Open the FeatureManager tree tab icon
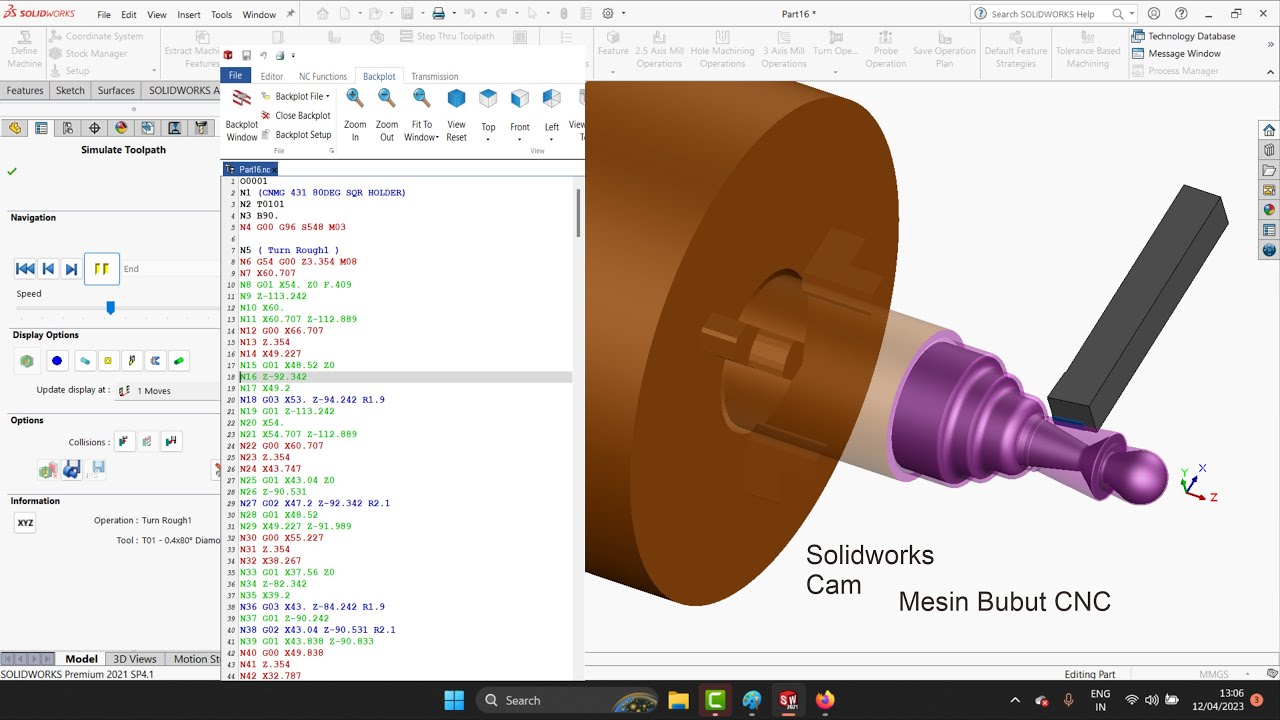This screenshot has width=1280, height=720. [14, 128]
